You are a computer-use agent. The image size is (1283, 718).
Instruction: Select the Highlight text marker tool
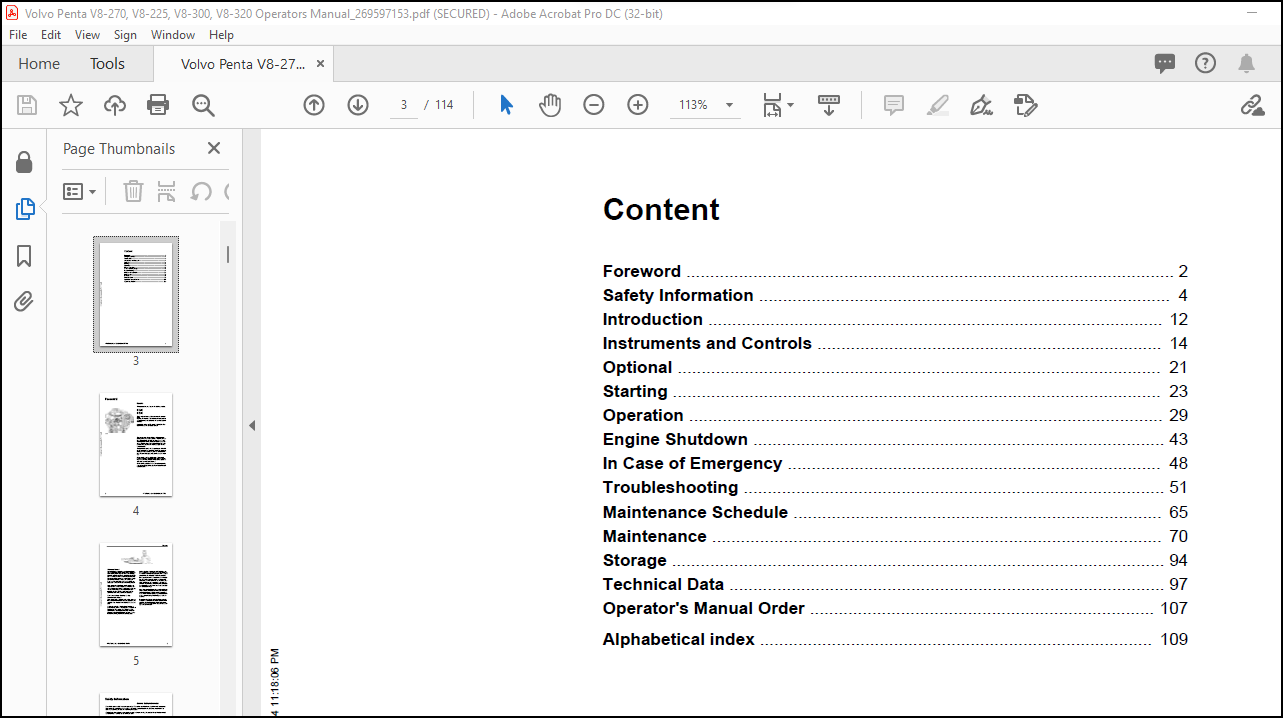coord(938,105)
